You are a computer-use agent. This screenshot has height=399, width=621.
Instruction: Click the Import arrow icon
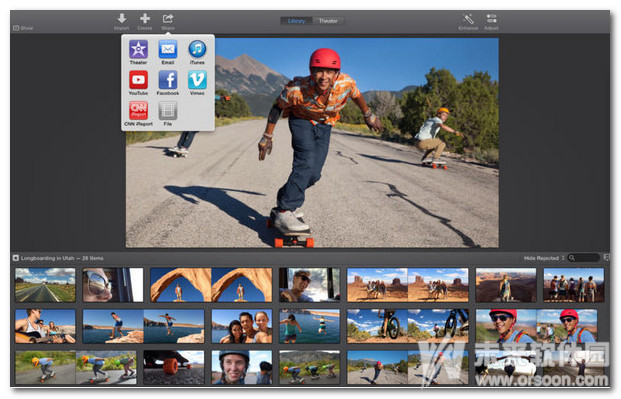point(122,19)
